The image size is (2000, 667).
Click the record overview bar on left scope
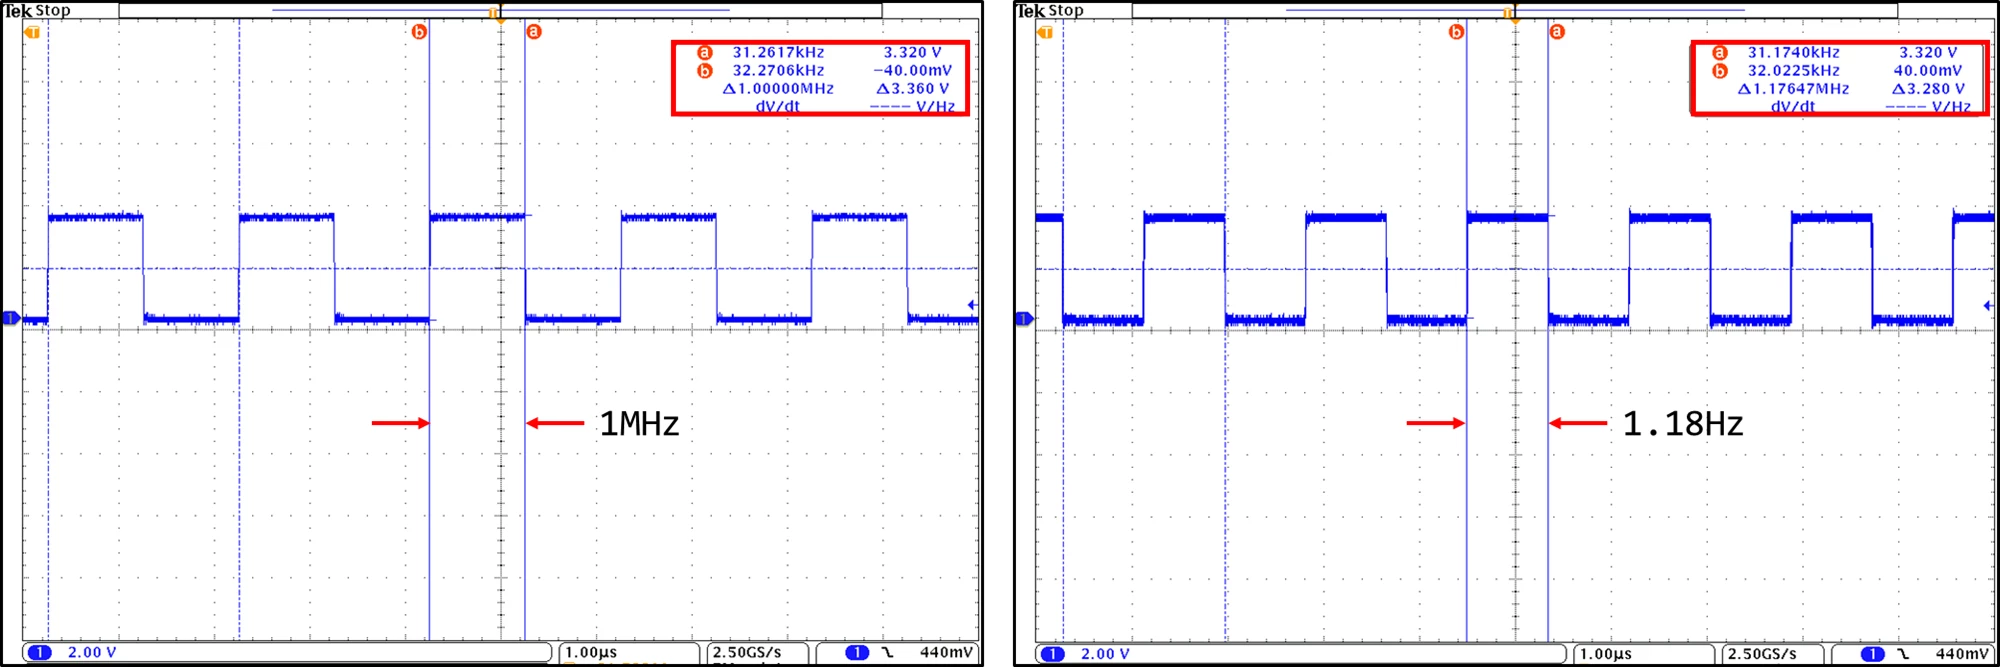click(x=500, y=10)
